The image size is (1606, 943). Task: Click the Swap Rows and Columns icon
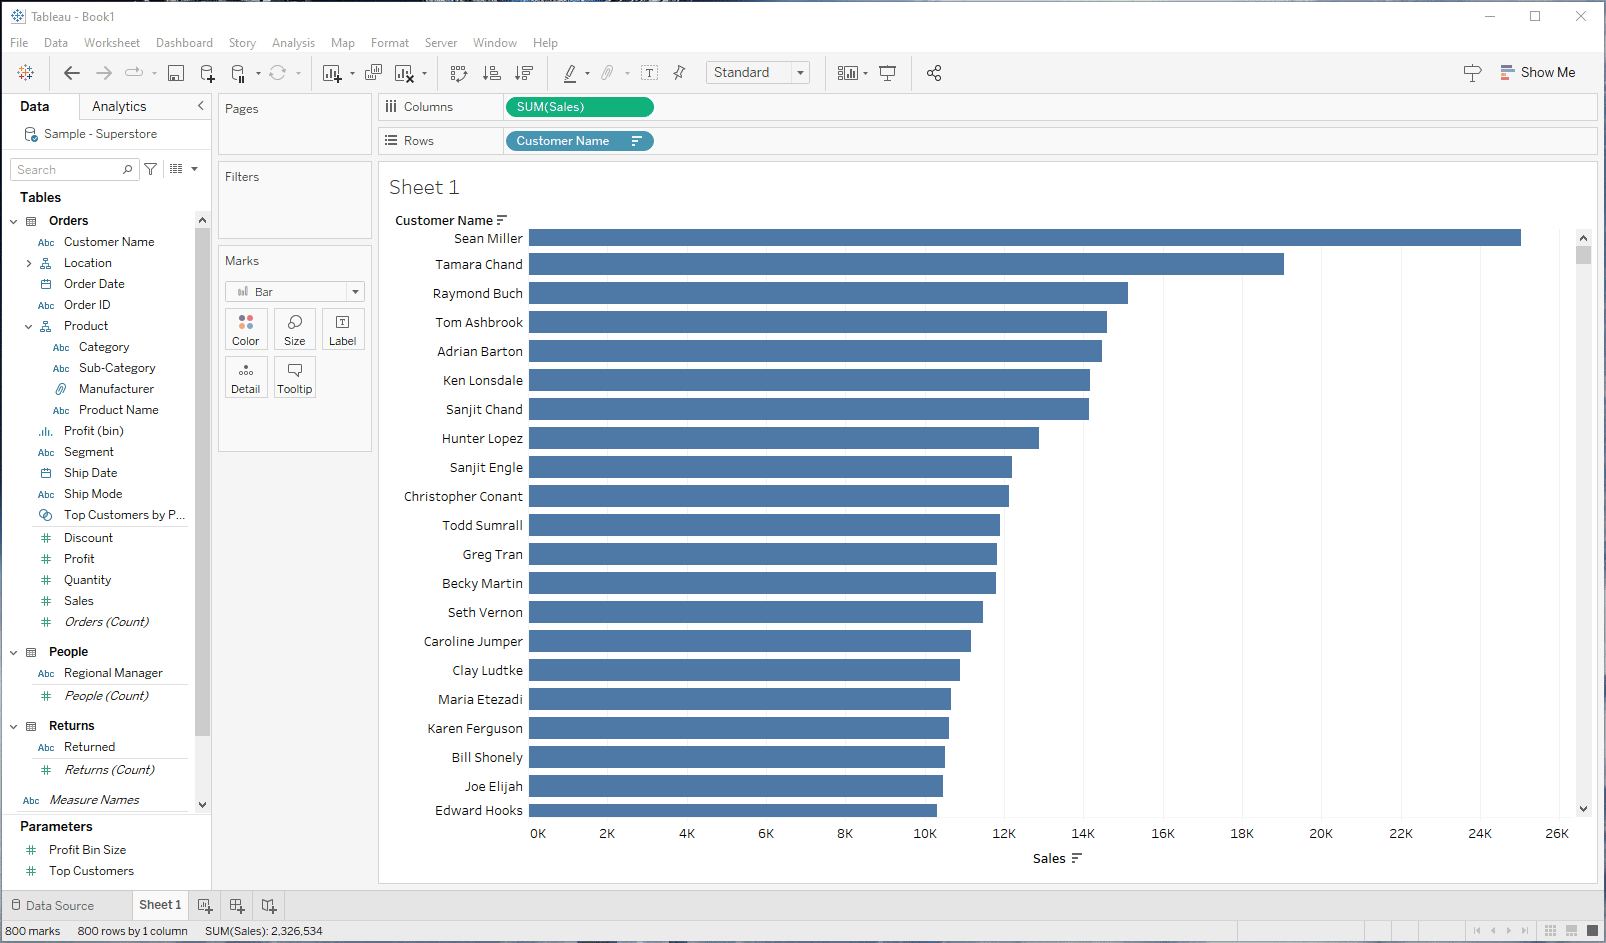[459, 73]
